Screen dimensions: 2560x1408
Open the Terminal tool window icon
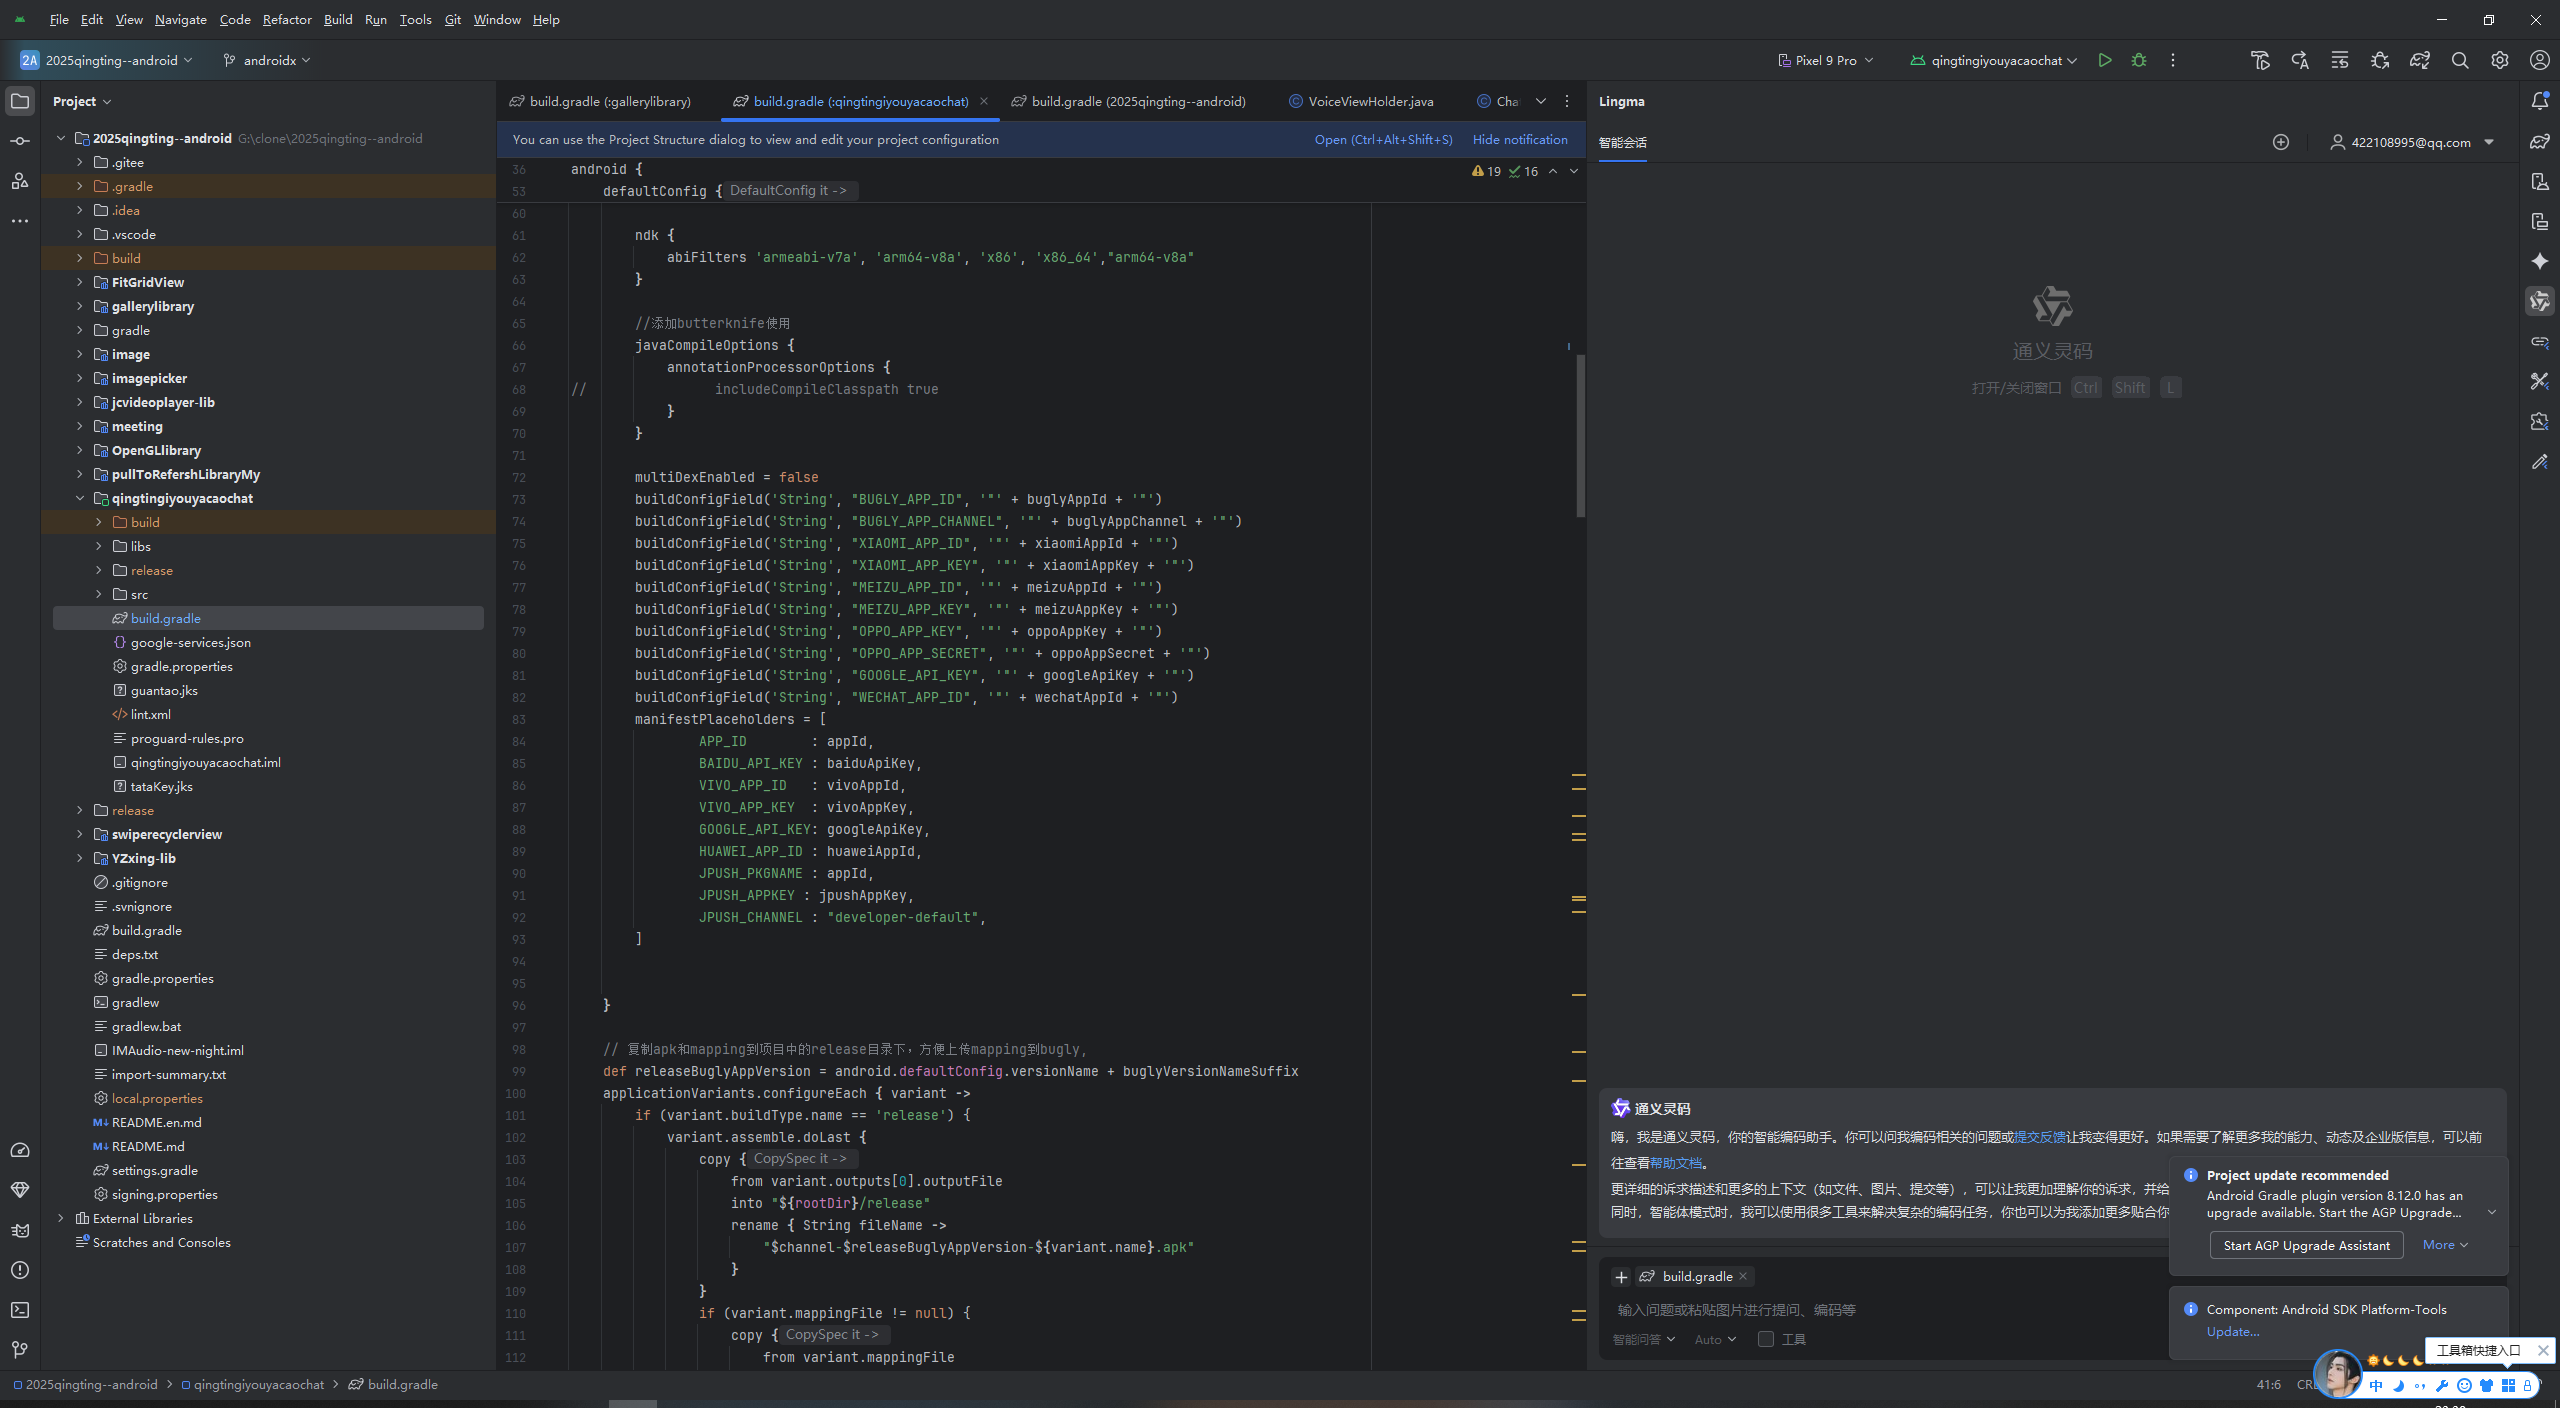pos(20,1310)
